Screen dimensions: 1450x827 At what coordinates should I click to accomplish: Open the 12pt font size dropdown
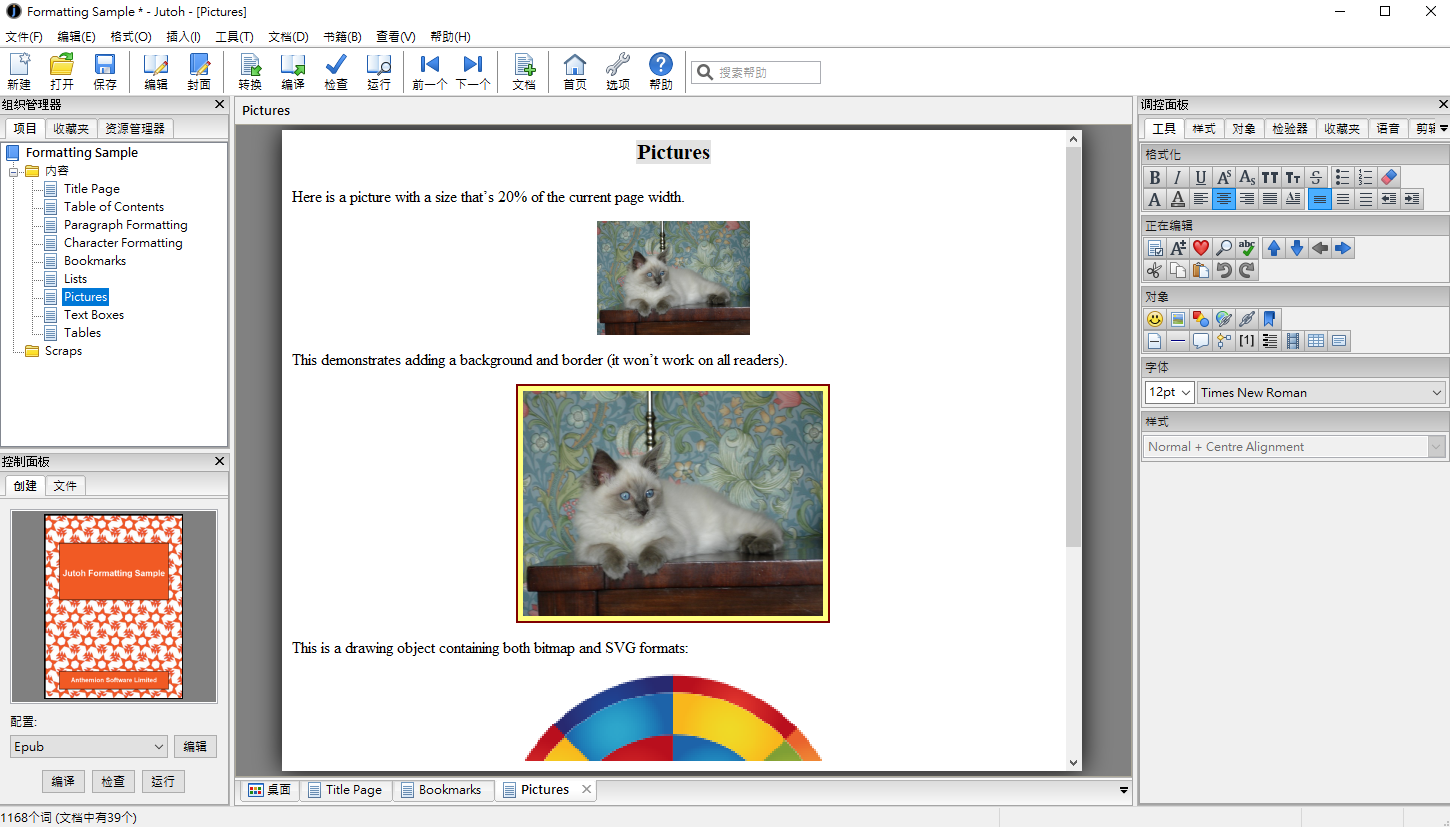pyautogui.click(x=1169, y=392)
